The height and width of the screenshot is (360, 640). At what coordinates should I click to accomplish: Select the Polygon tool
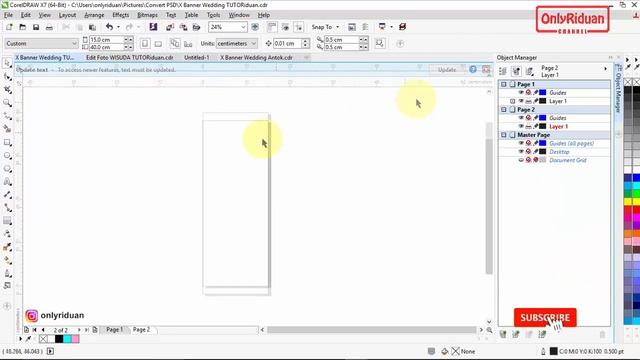tap(7, 169)
